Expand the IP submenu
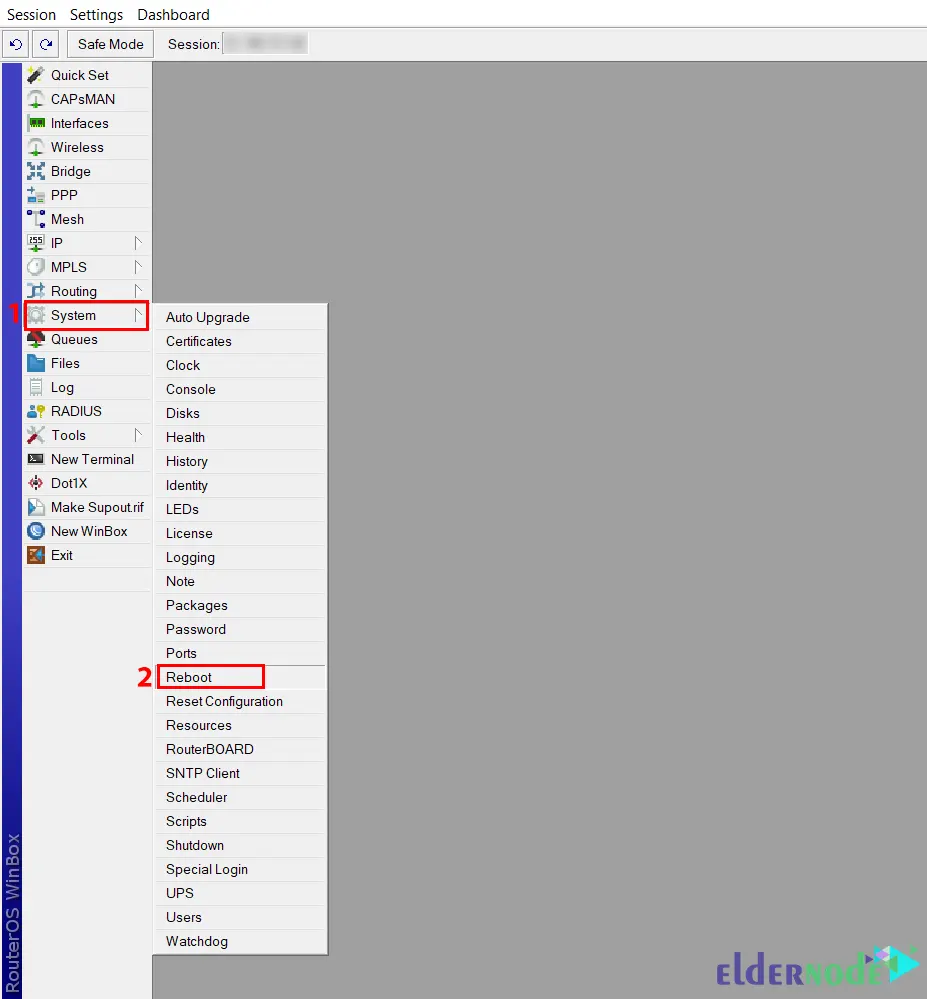Image resolution: width=927 pixels, height=999 pixels. 58,242
